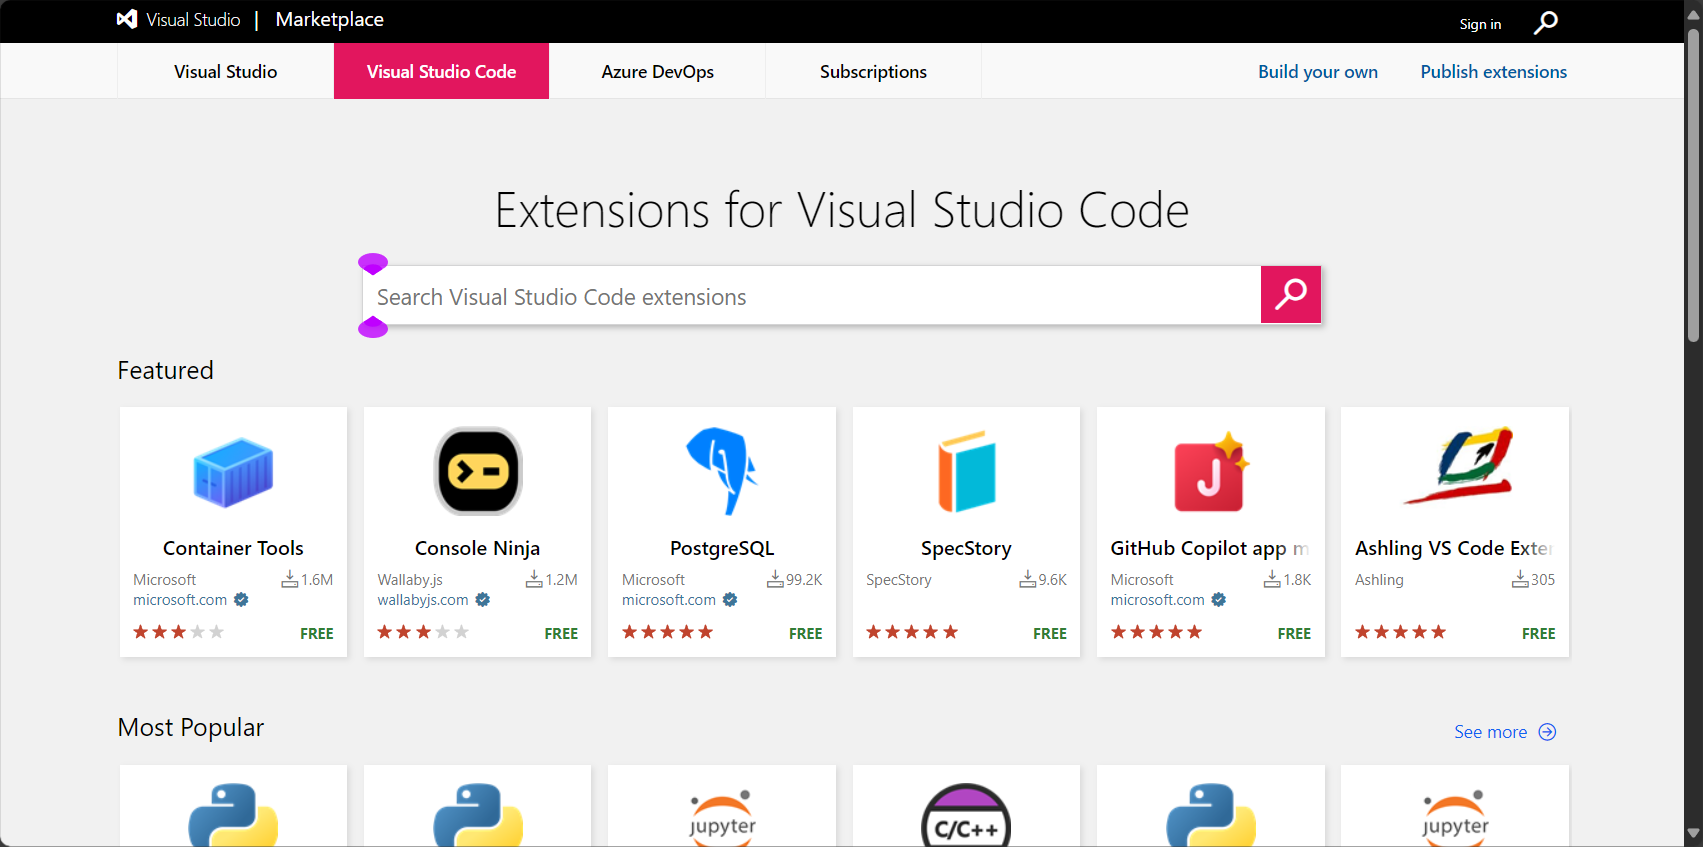Open SpecStory book icon

[x=966, y=471]
